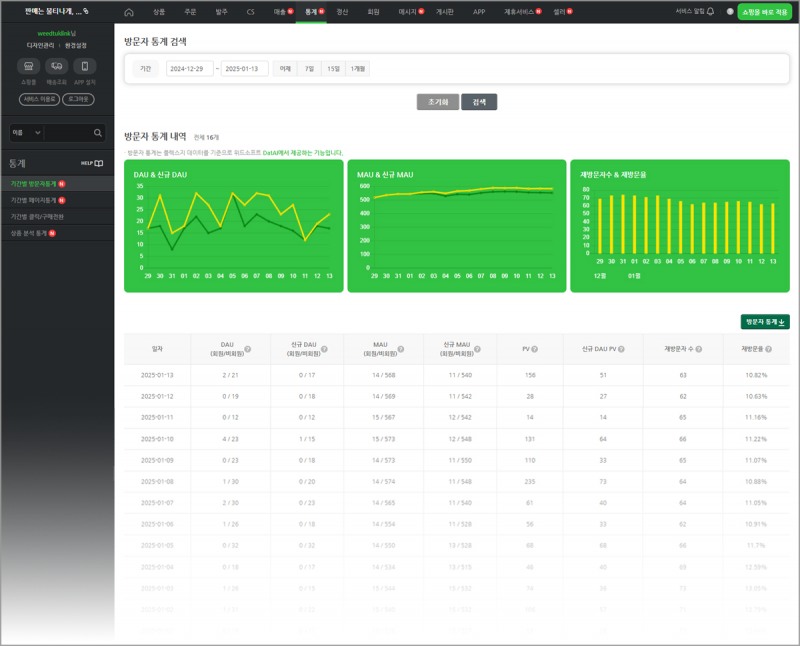The height and width of the screenshot is (646, 800).
Task: Open the HELP book icon
Action: (98, 163)
